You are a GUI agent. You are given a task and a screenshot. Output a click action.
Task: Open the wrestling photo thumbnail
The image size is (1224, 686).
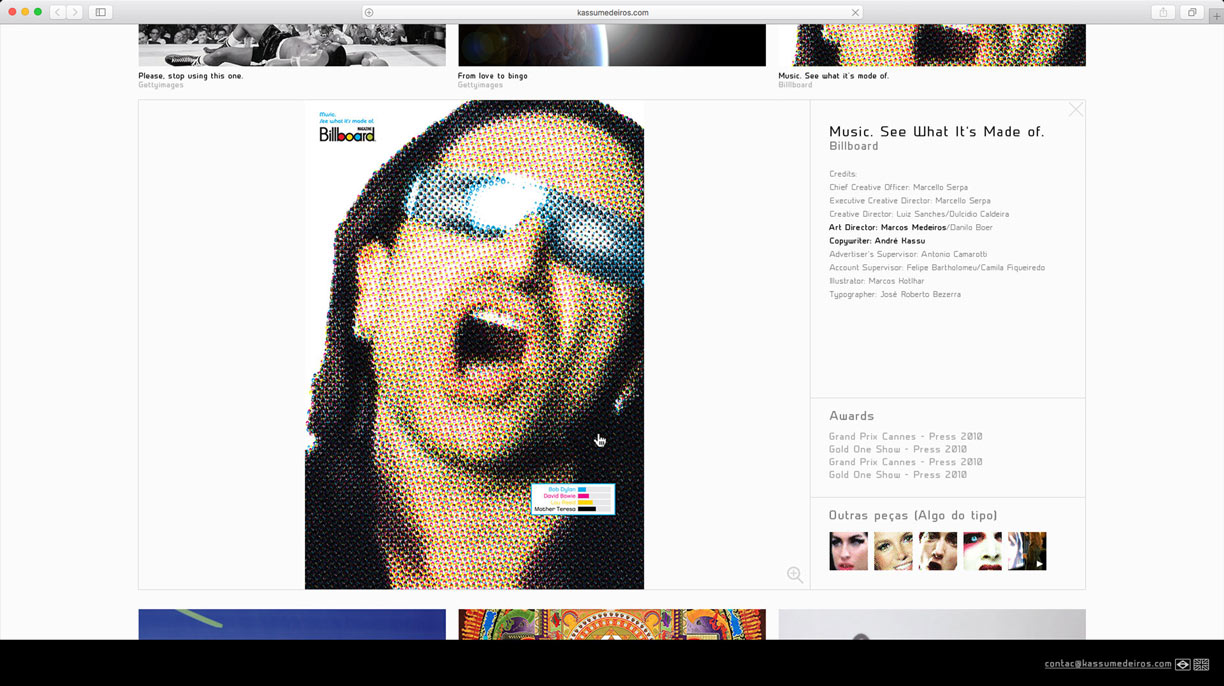pyautogui.click(x=292, y=45)
